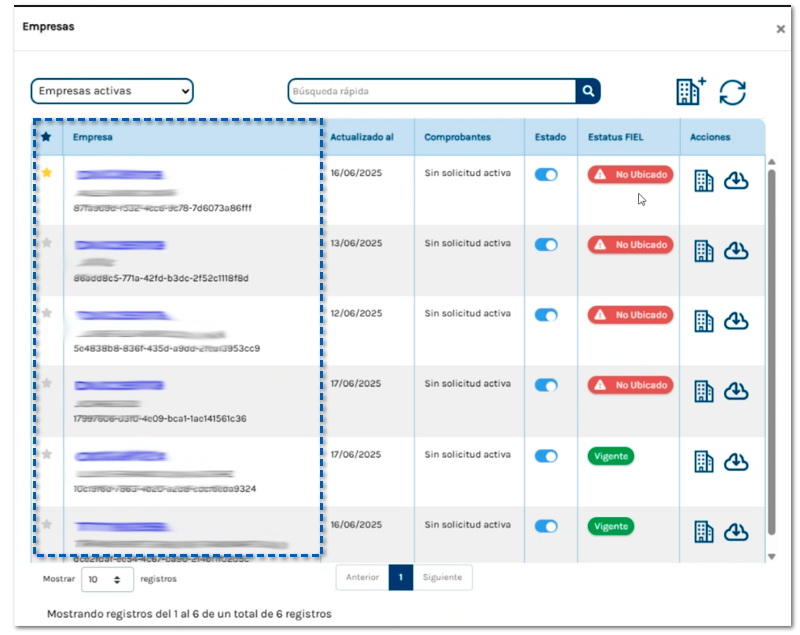Click Vigente badge in 17/06/2025 row

611,456
